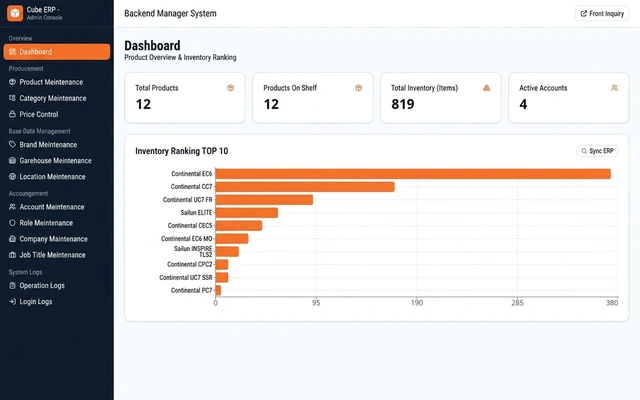
Task: Click the Inventory Ranking TOP 10 heading
Action: point(182,151)
